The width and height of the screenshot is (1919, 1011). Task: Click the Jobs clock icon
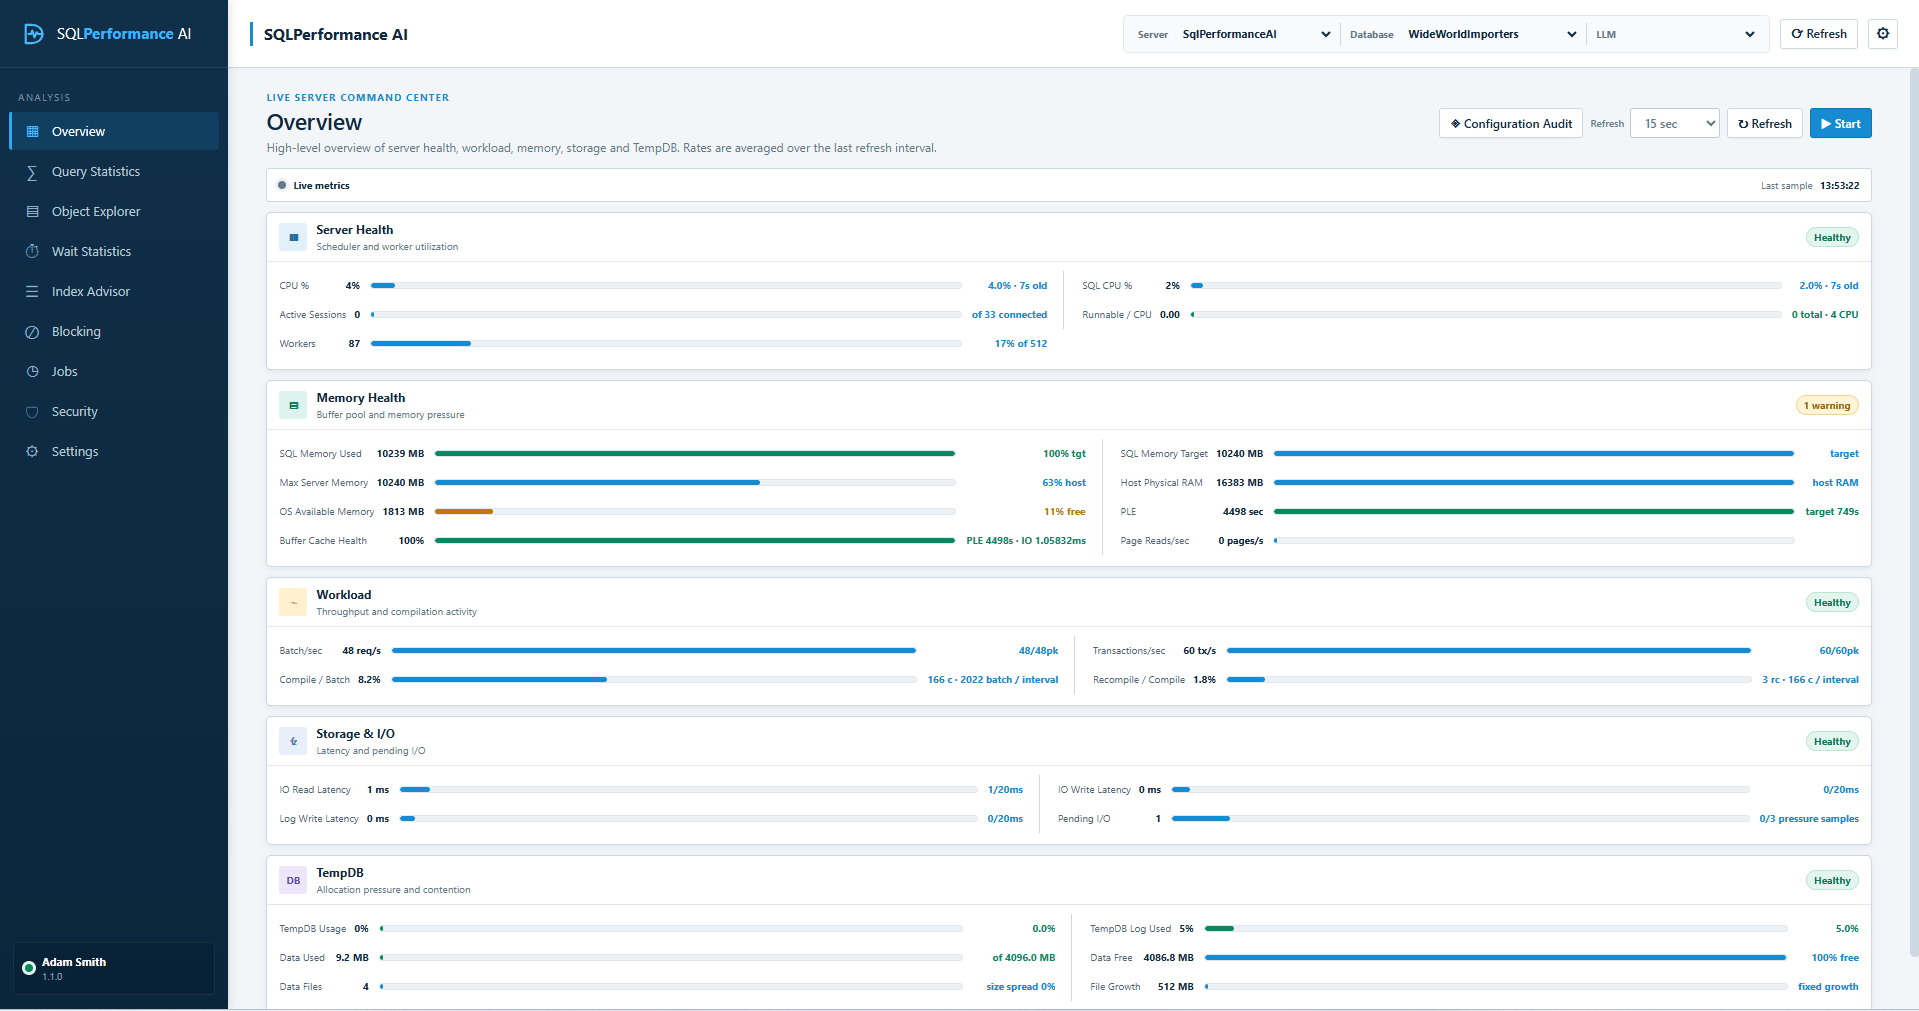pos(32,372)
